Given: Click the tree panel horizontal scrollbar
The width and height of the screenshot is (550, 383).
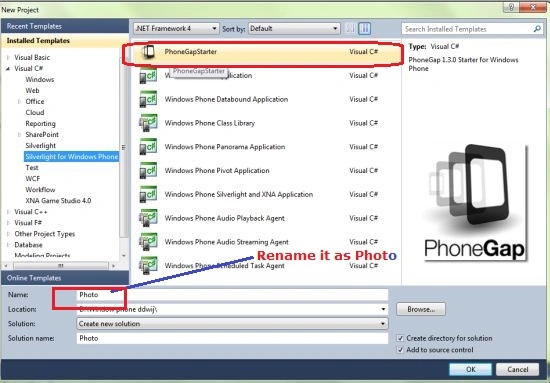Looking at the screenshot, I should [x=60, y=266].
